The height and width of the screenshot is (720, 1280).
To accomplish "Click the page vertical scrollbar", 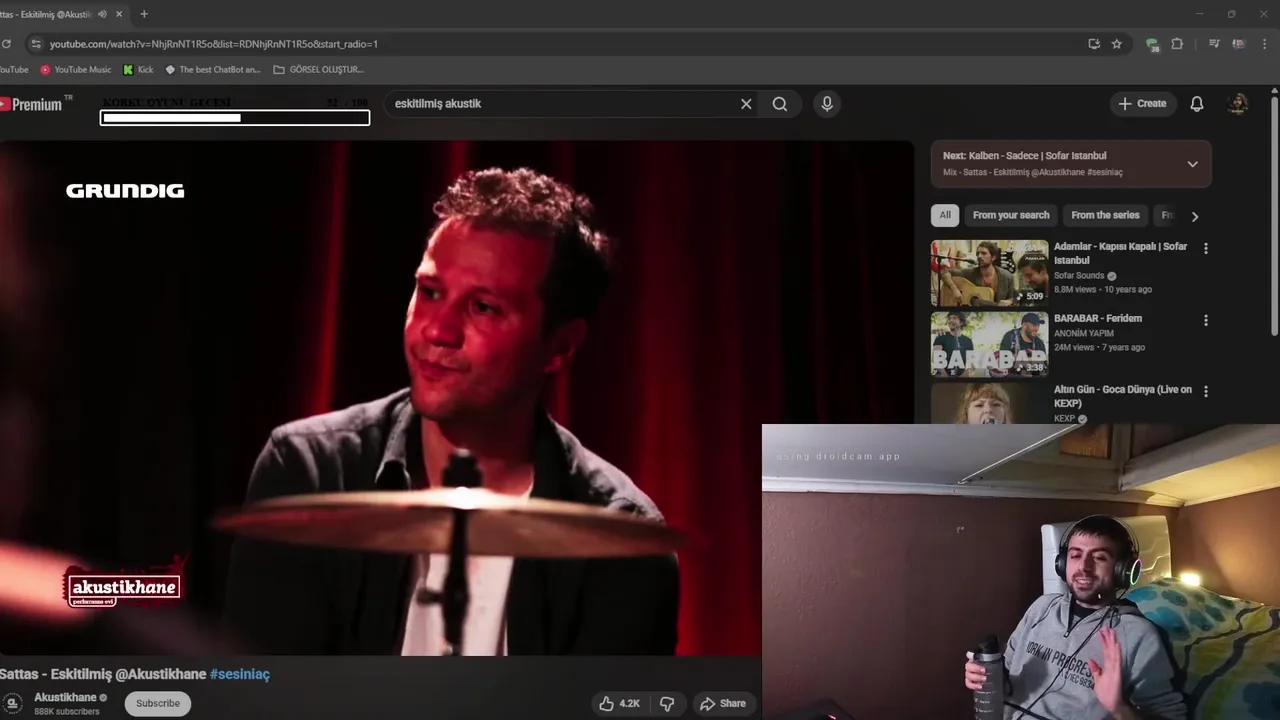I will coord(1274,214).
